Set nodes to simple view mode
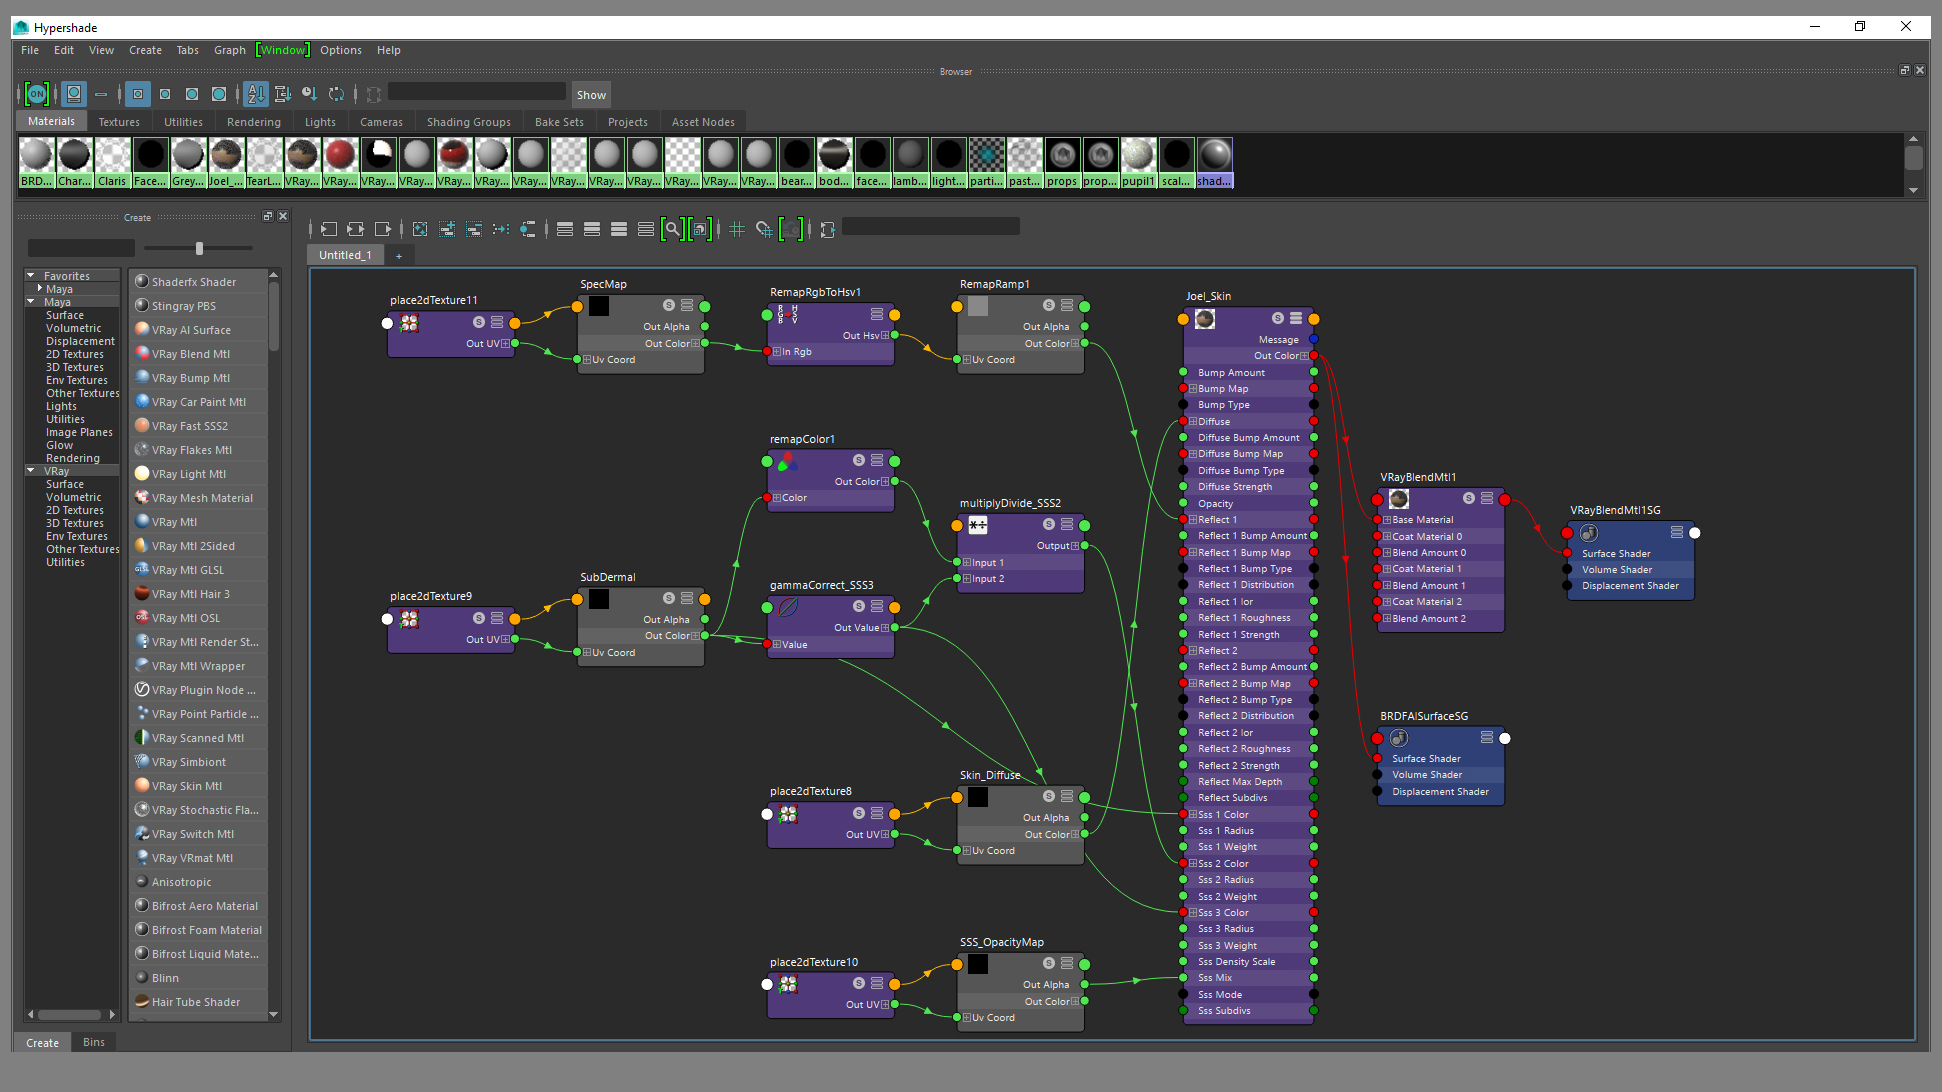The height and width of the screenshot is (1092, 1942). coord(565,229)
